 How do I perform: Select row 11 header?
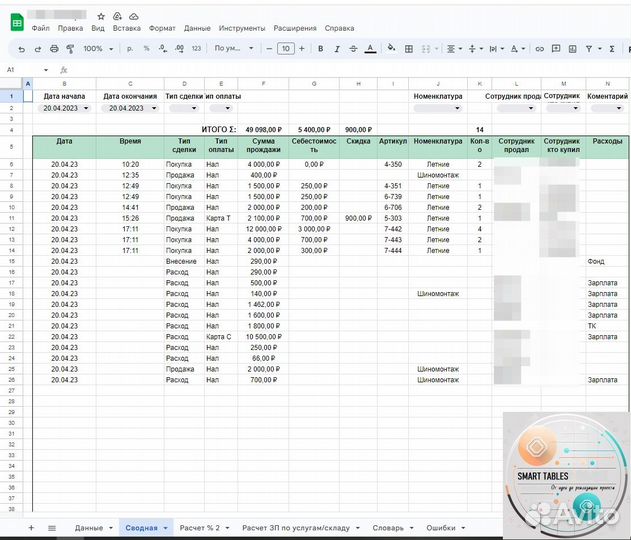pos(11,218)
